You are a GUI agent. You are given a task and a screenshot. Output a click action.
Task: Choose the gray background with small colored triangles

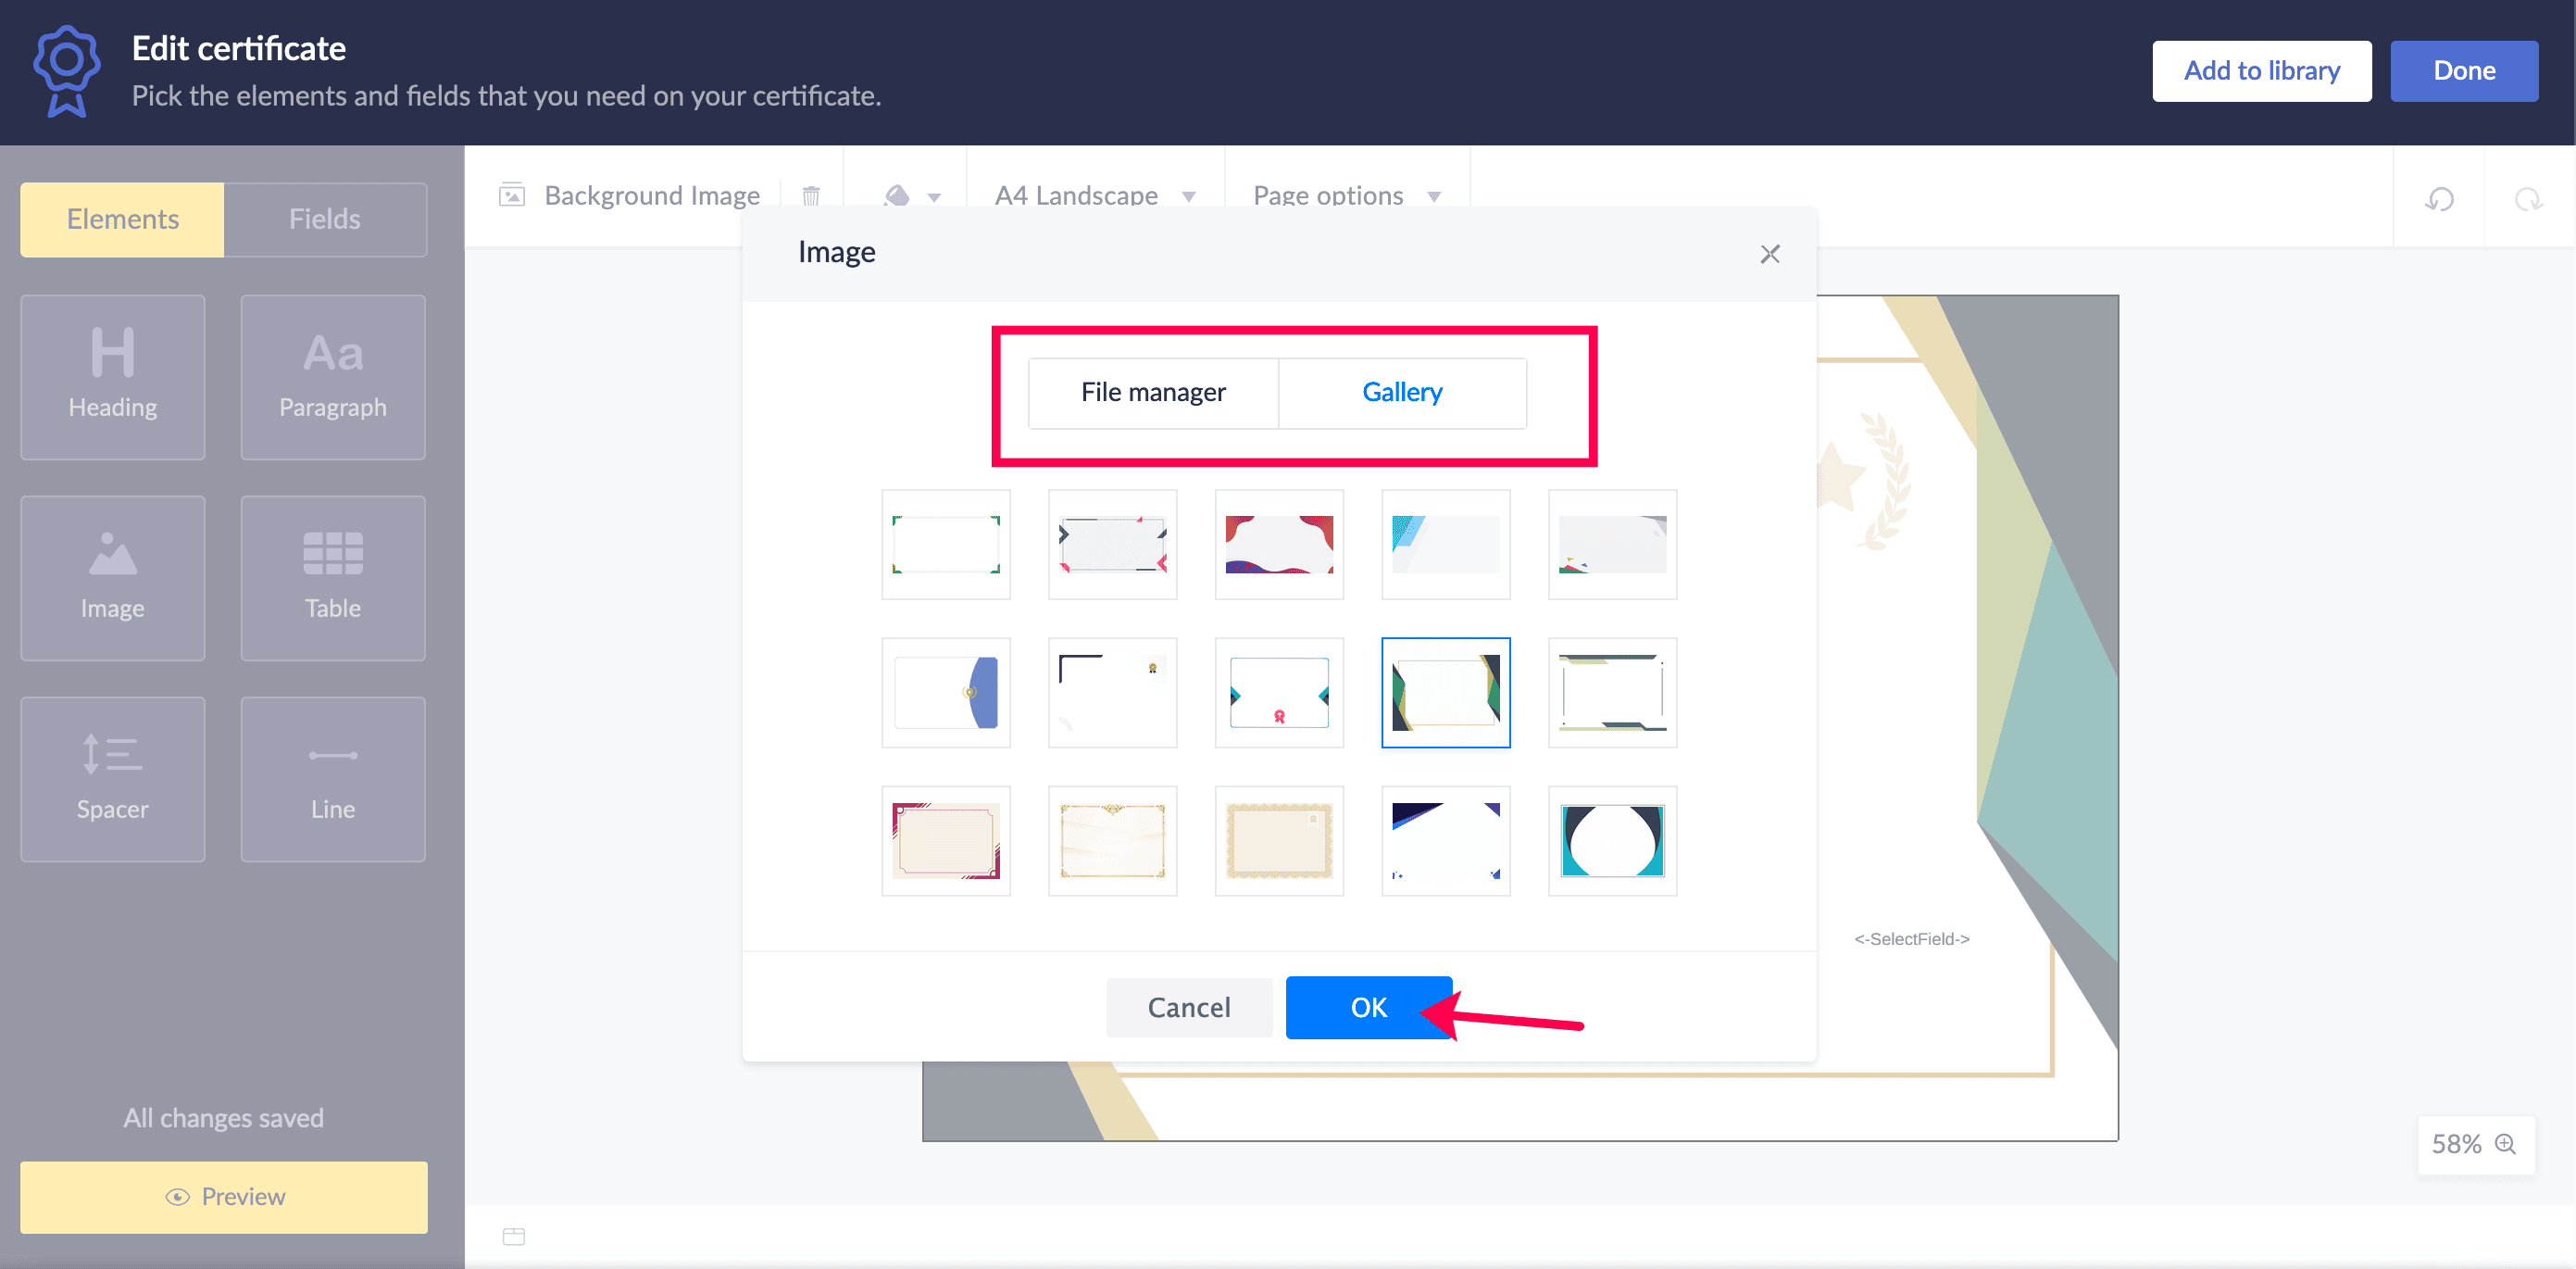click(x=1613, y=545)
